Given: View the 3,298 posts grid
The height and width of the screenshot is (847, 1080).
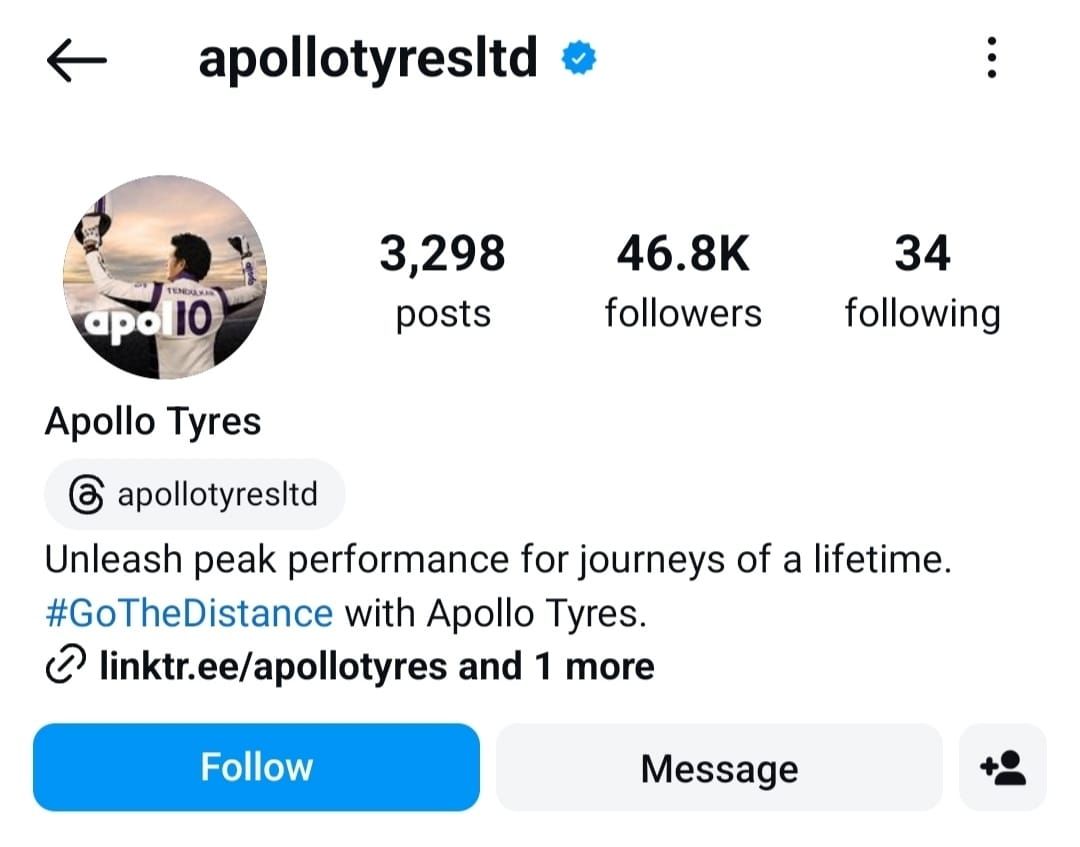Looking at the screenshot, I should (x=442, y=280).
